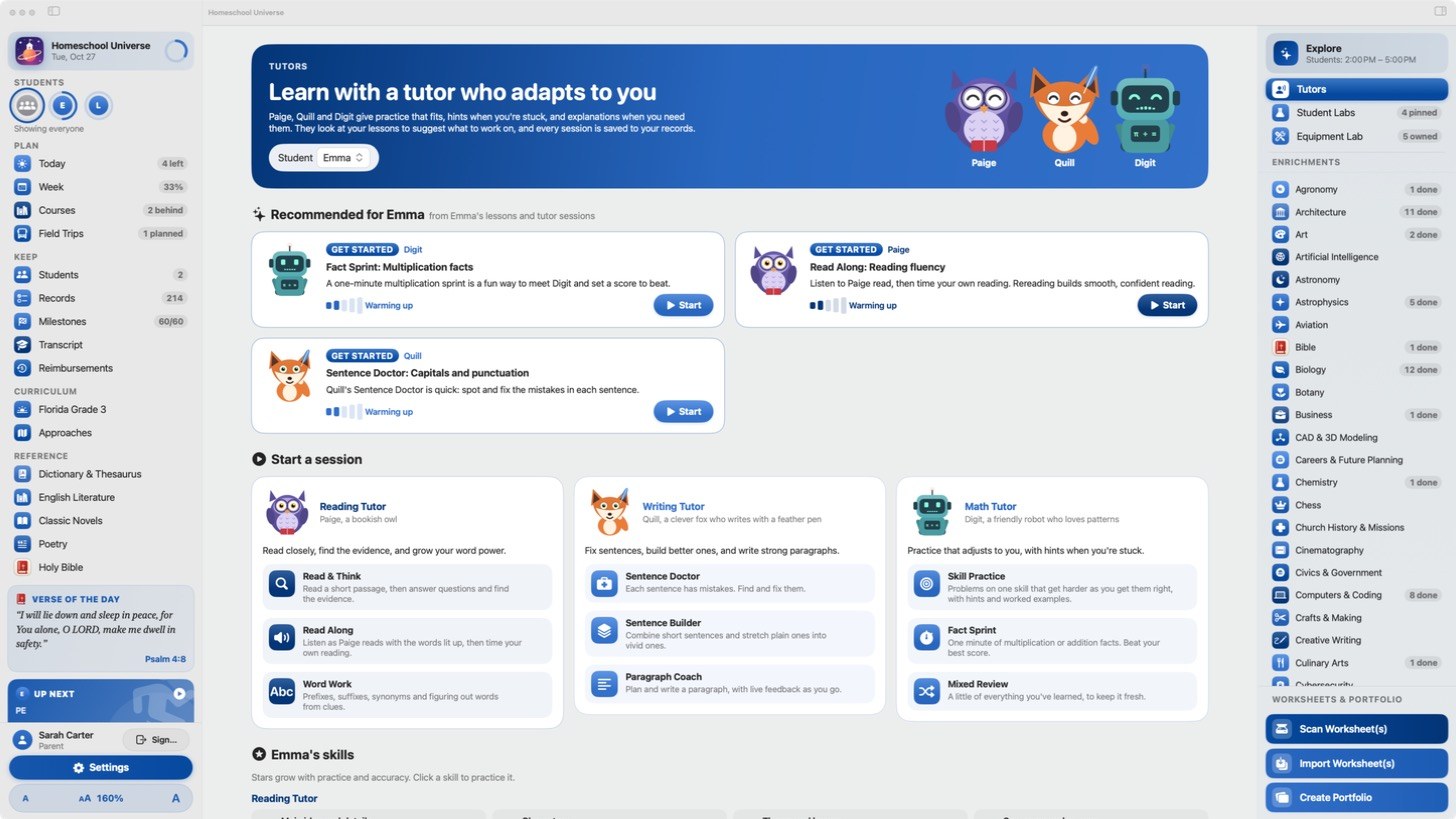The height and width of the screenshot is (819, 1456).
Task: Open the Student Emma dropdown
Action: (344, 158)
